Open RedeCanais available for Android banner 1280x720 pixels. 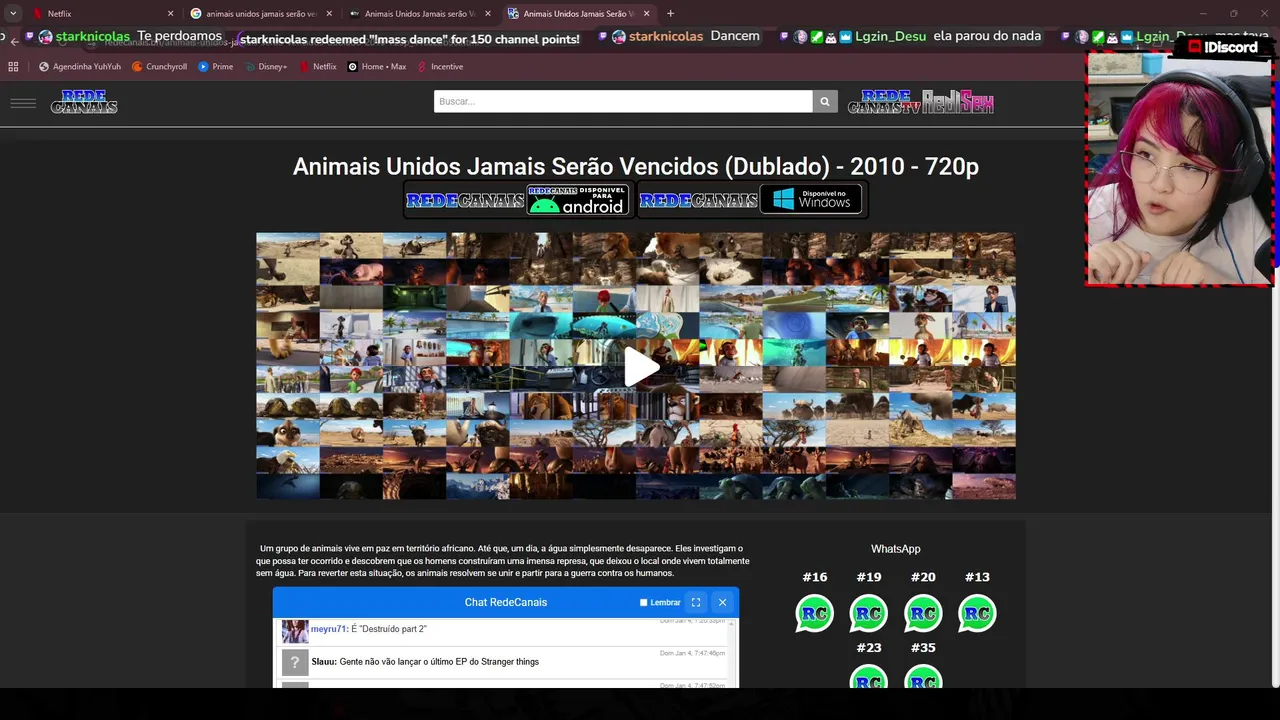pos(517,200)
